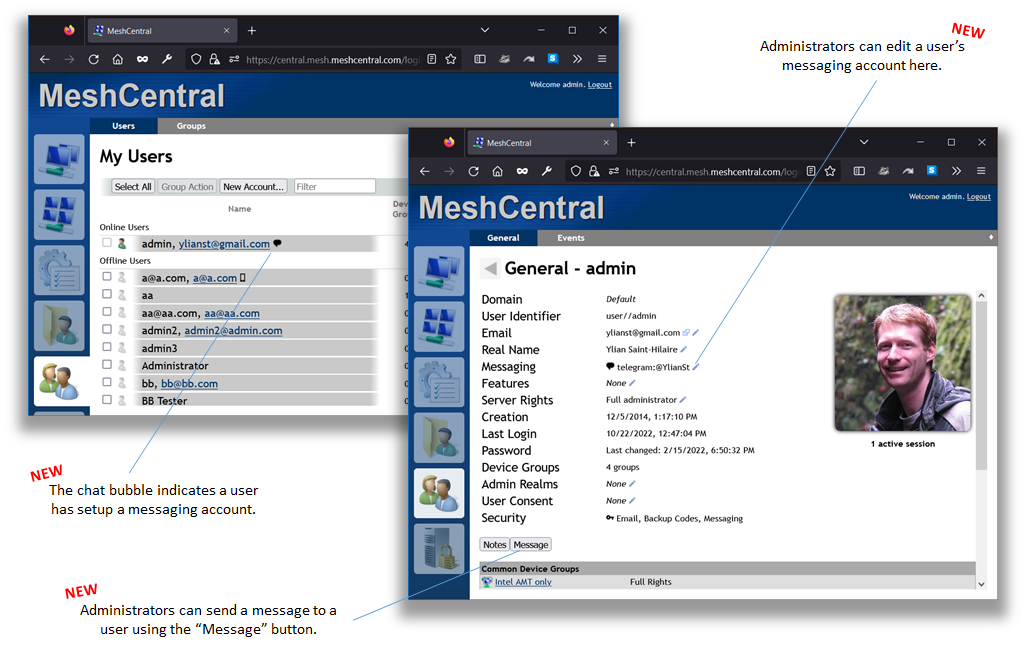Check the checkbox beside Administrator
The height and width of the screenshot is (648, 1026).
tap(106, 365)
